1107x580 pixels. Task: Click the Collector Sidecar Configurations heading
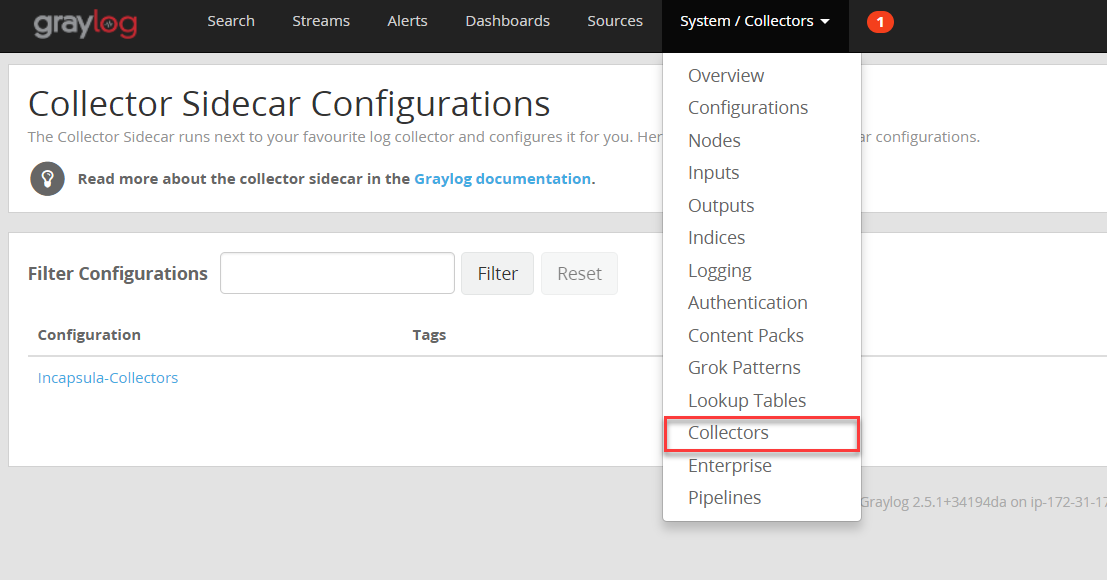click(x=289, y=104)
